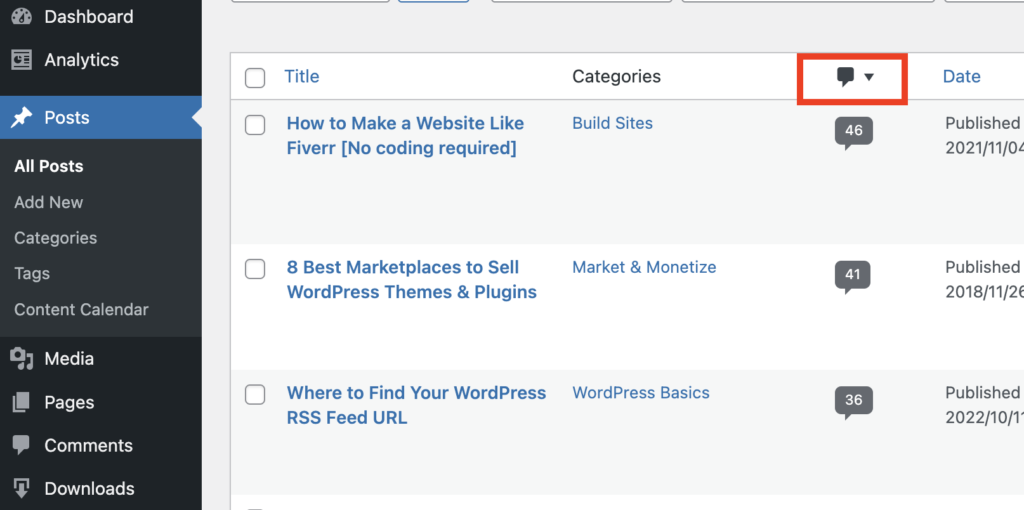Open All Posts submenu item
1024x510 pixels.
coord(49,167)
